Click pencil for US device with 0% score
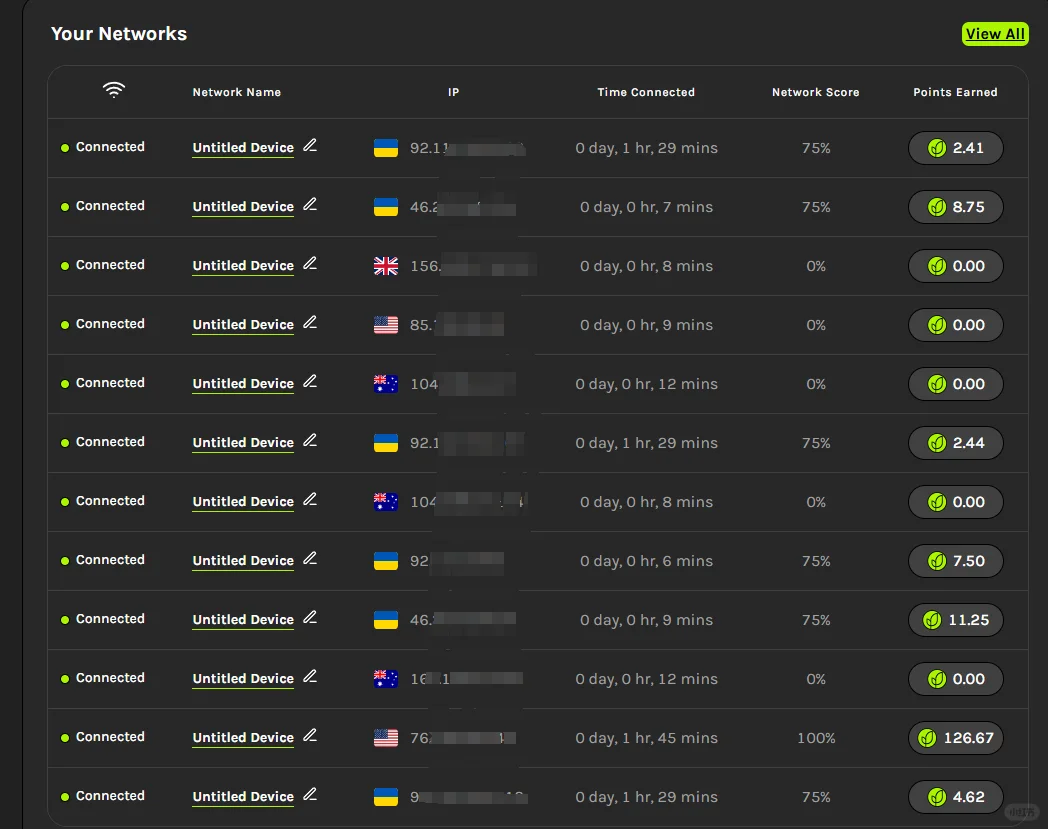This screenshot has width=1048, height=829. pos(310,322)
